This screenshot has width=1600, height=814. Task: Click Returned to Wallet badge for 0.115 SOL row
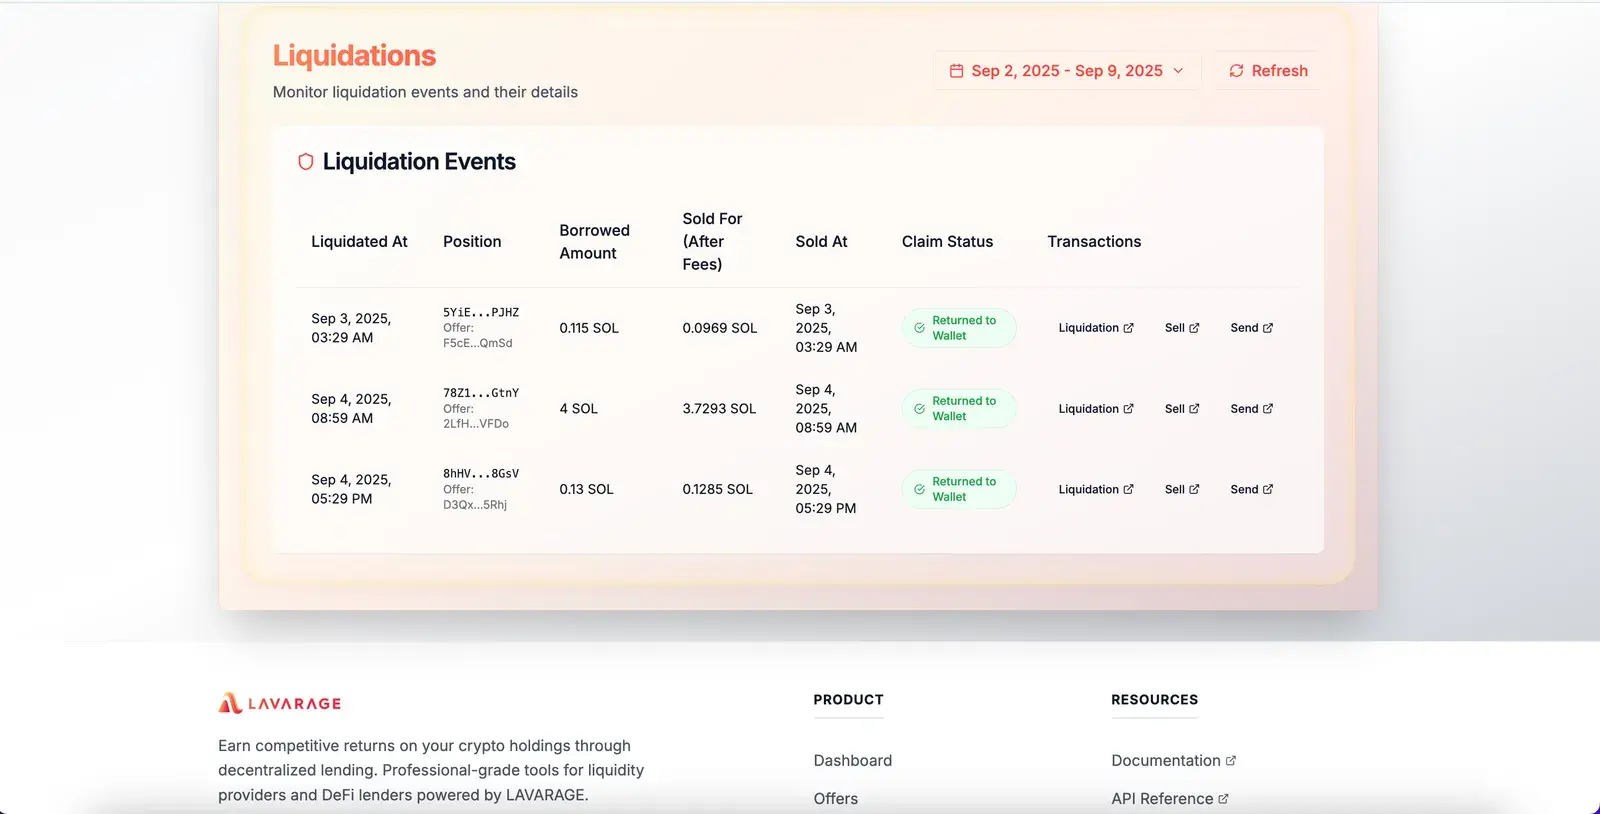click(x=959, y=328)
